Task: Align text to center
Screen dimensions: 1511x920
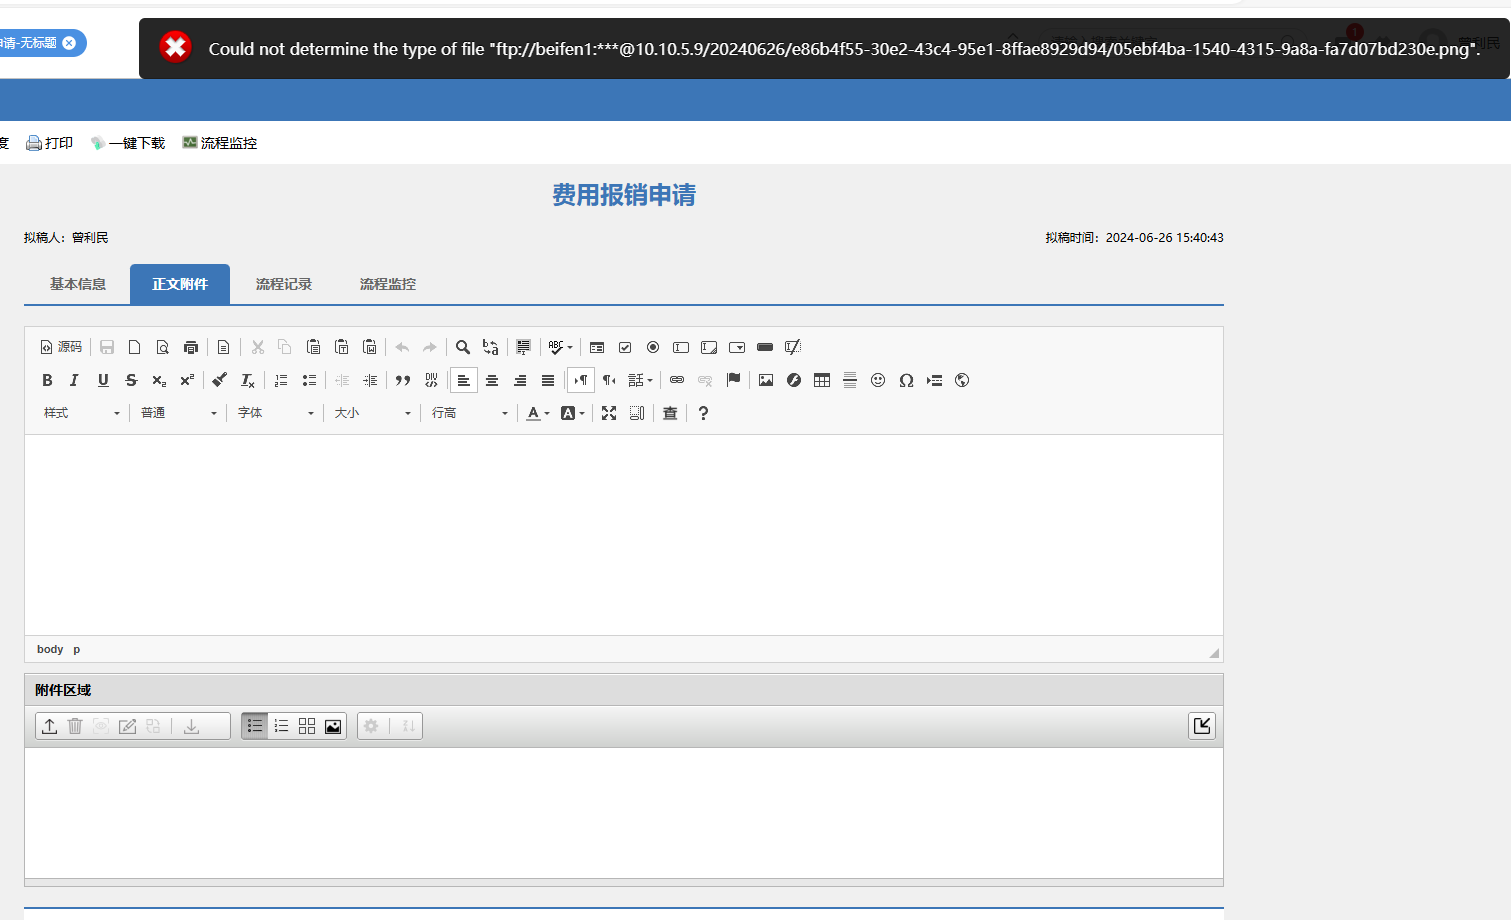Action: [492, 380]
